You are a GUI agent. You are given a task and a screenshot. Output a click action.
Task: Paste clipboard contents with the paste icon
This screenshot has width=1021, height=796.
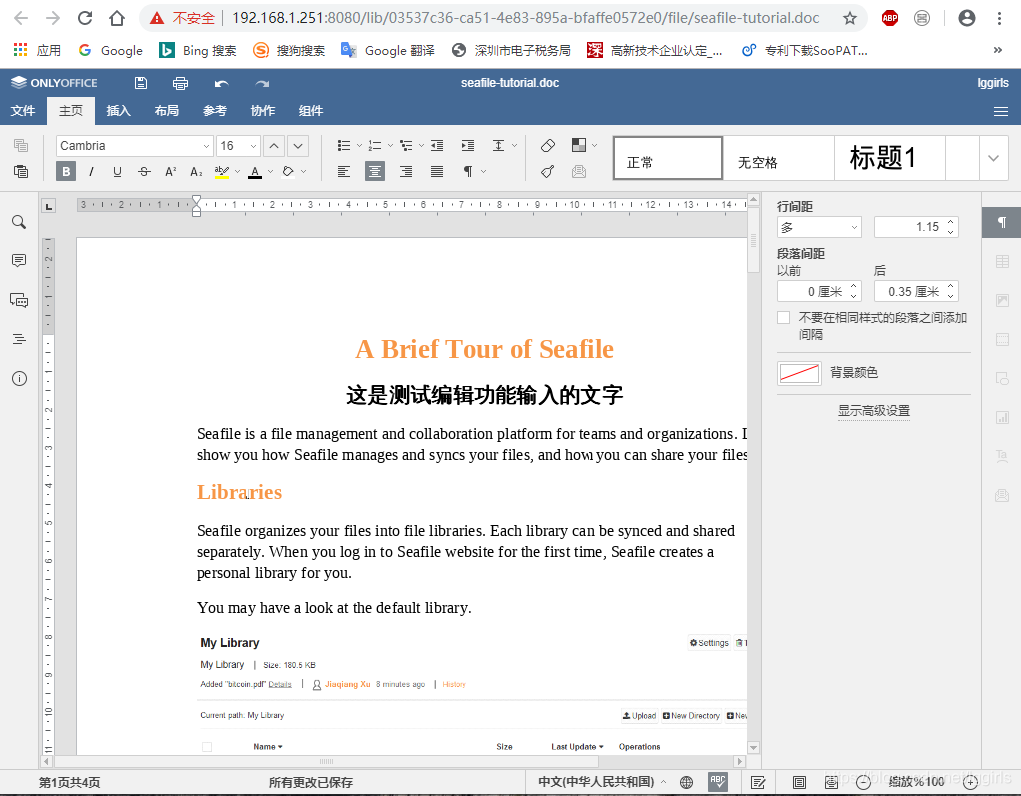(x=21, y=171)
